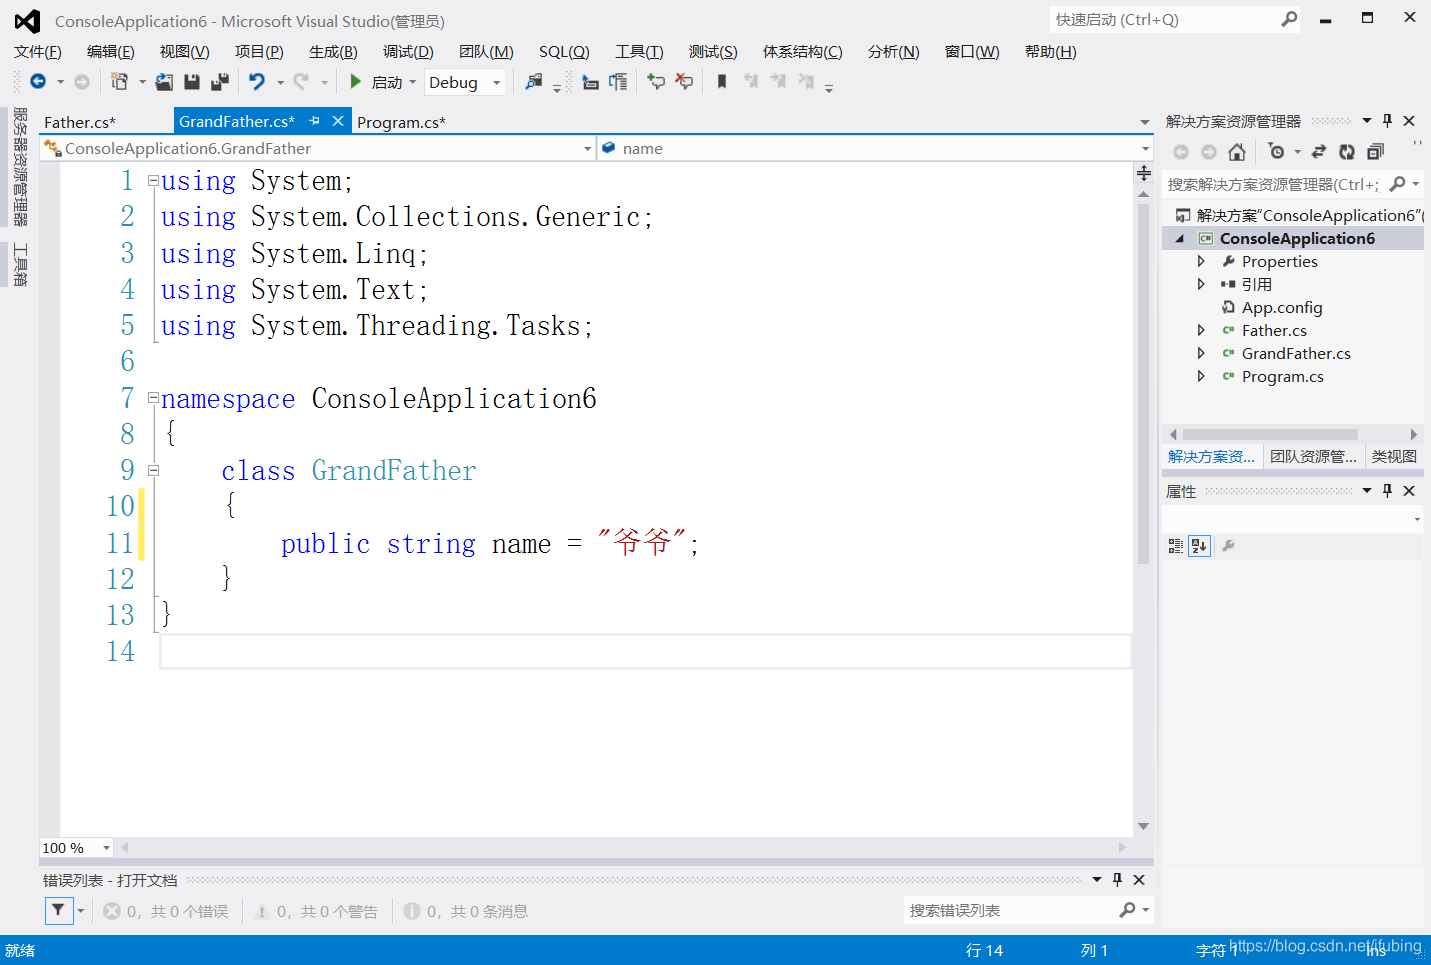Collapse the class GrandFather block outline

coord(153,470)
